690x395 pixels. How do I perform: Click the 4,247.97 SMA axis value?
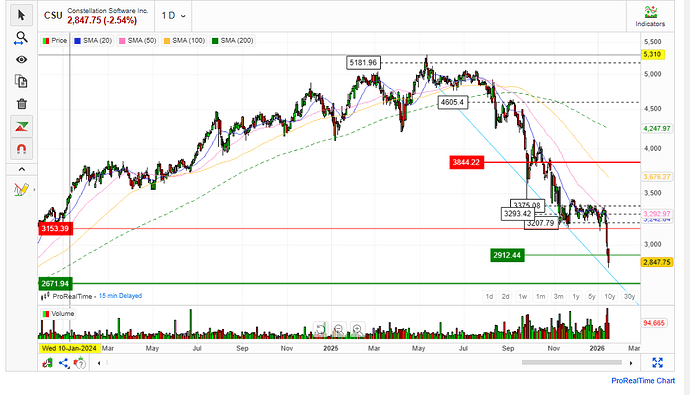click(657, 128)
